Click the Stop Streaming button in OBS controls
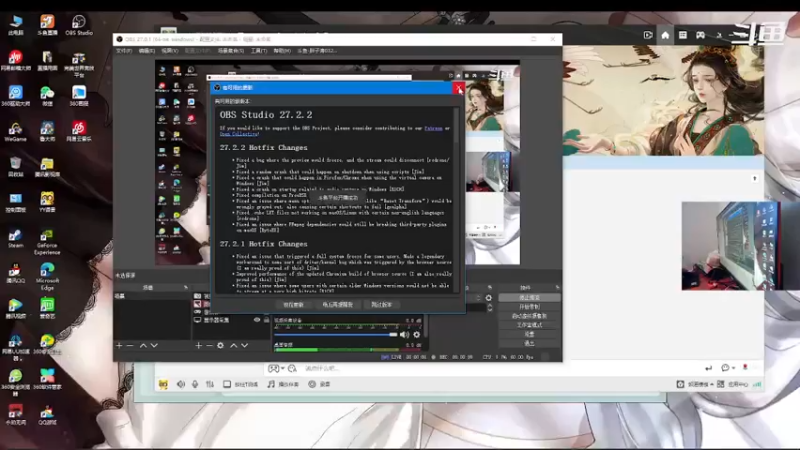The height and width of the screenshot is (450, 800). pos(529,297)
